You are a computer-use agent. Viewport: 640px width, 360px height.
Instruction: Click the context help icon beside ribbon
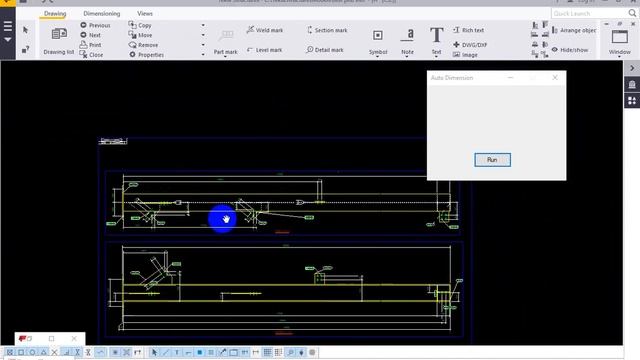point(25,50)
